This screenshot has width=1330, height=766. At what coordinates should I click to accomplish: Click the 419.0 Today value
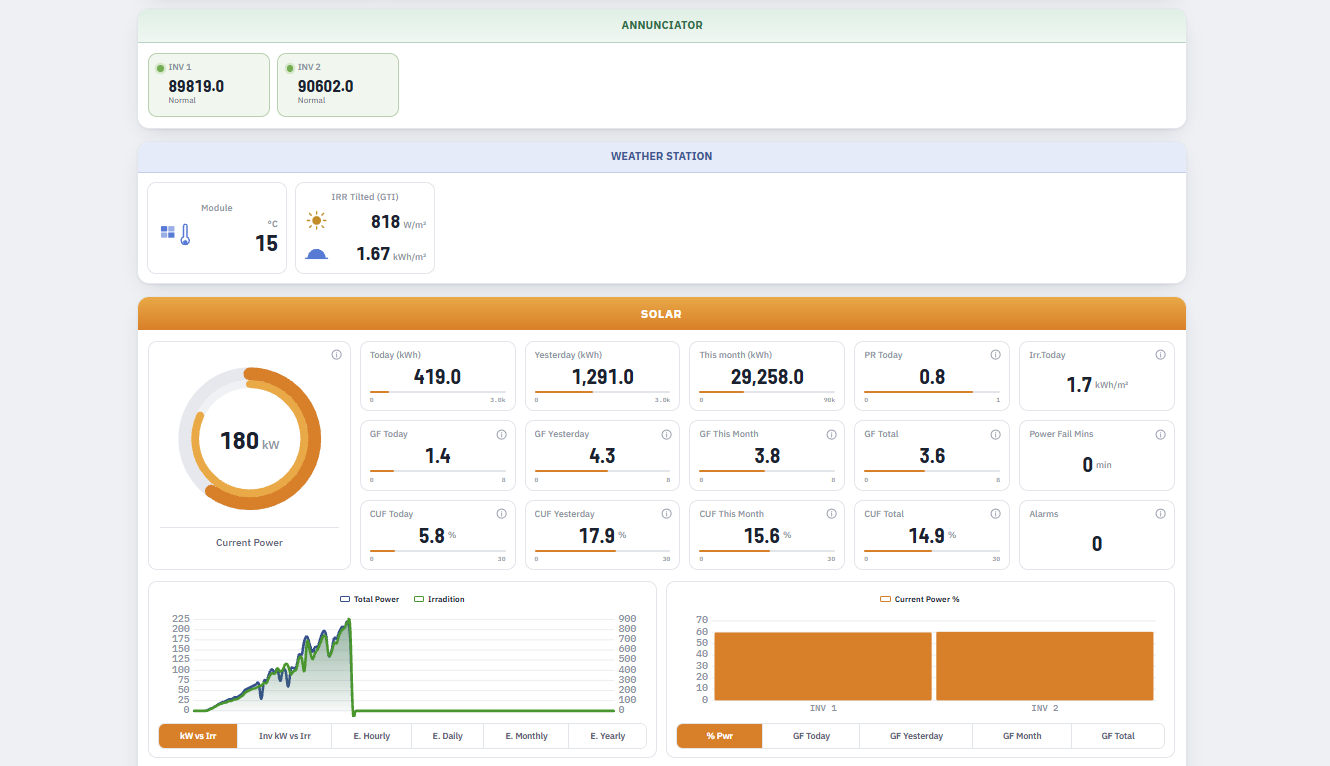point(438,377)
